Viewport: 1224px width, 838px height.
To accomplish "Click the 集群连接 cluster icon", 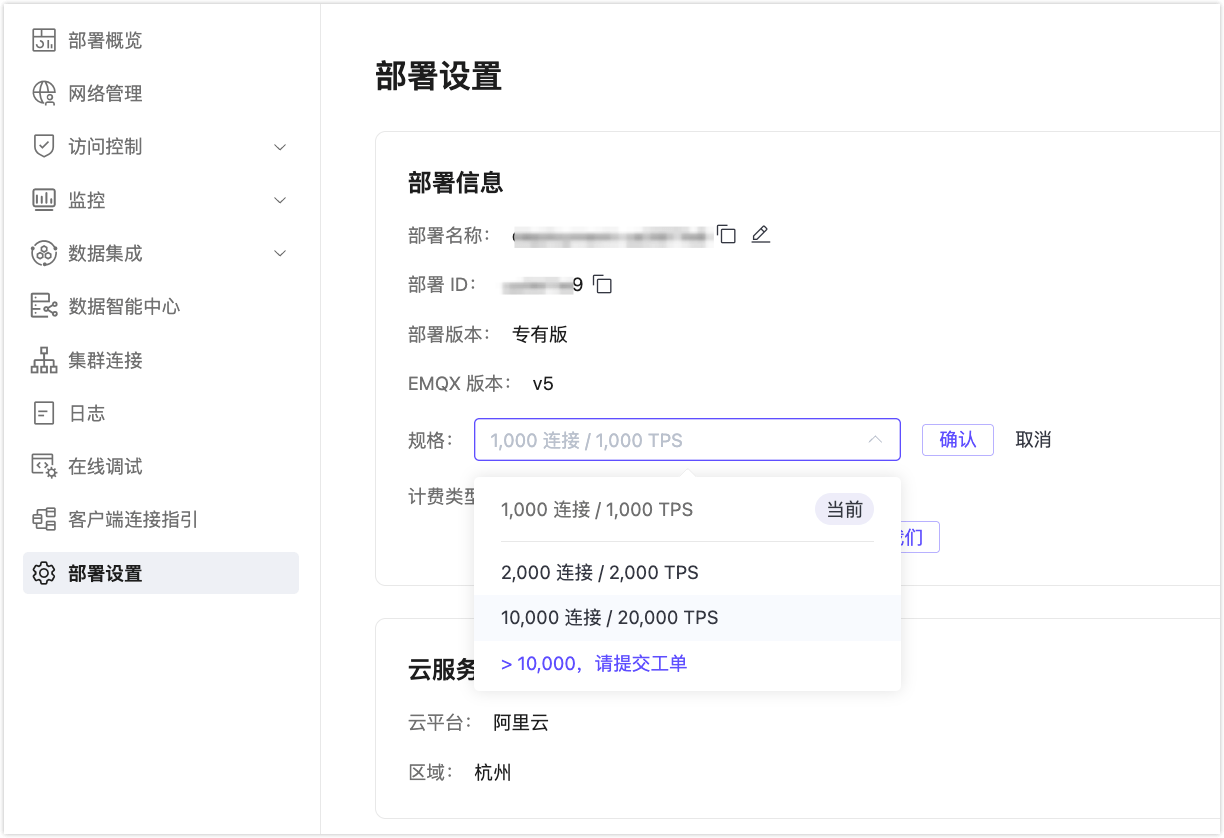I will click(x=44, y=360).
